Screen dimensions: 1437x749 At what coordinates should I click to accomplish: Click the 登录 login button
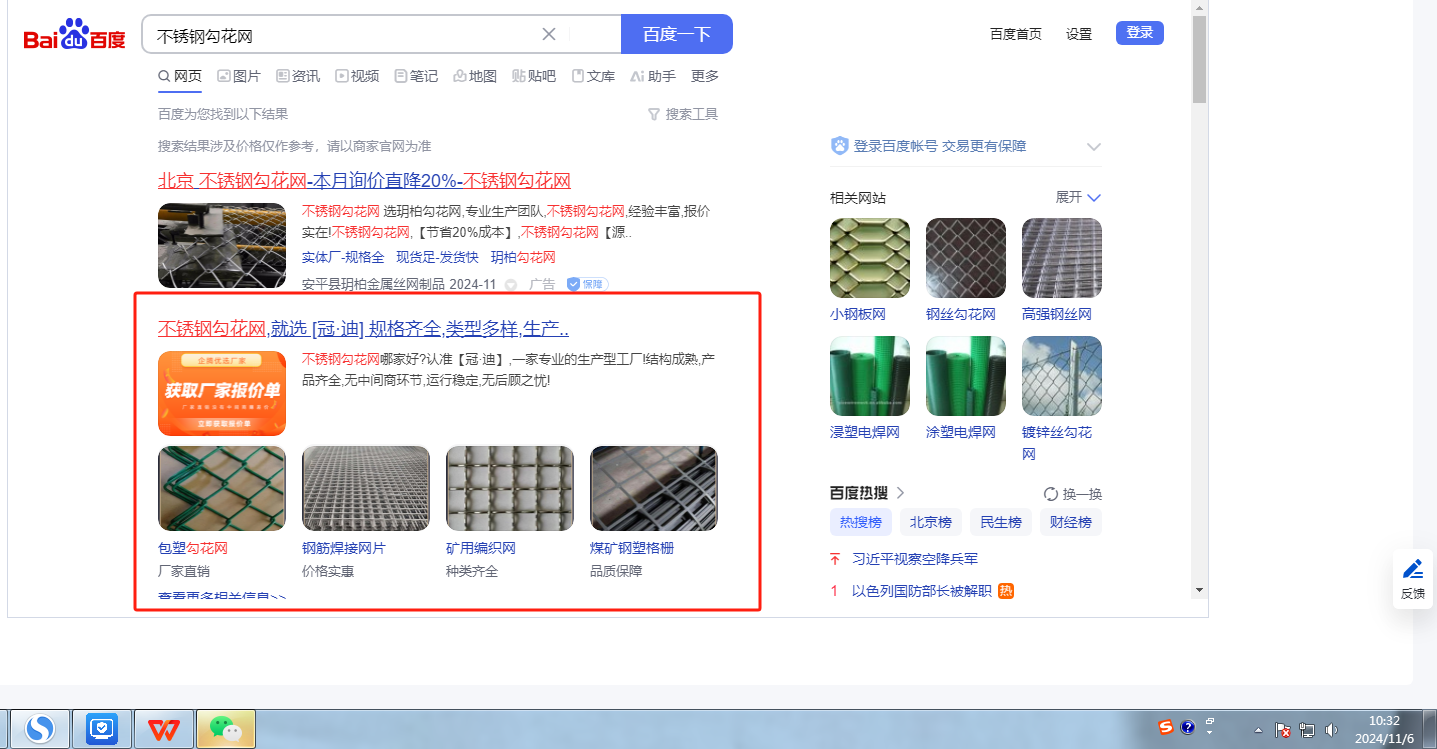pyautogui.click(x=1140, y=33)
